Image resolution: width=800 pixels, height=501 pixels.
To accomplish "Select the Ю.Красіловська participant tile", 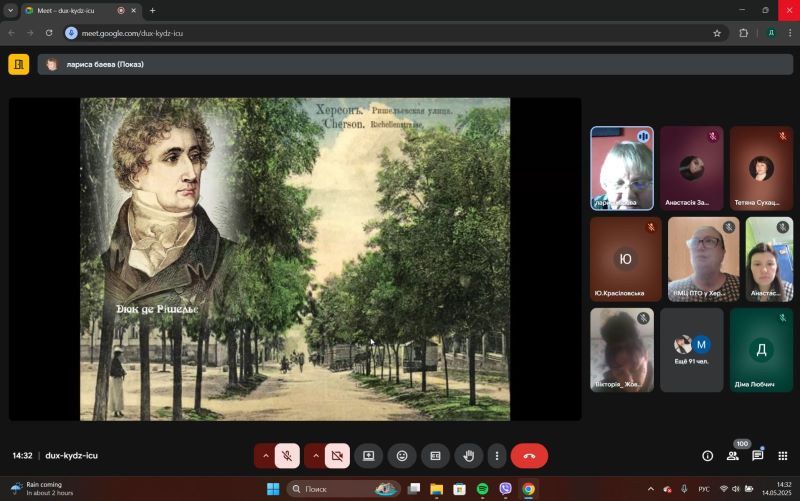I will (x=626, y=259).
